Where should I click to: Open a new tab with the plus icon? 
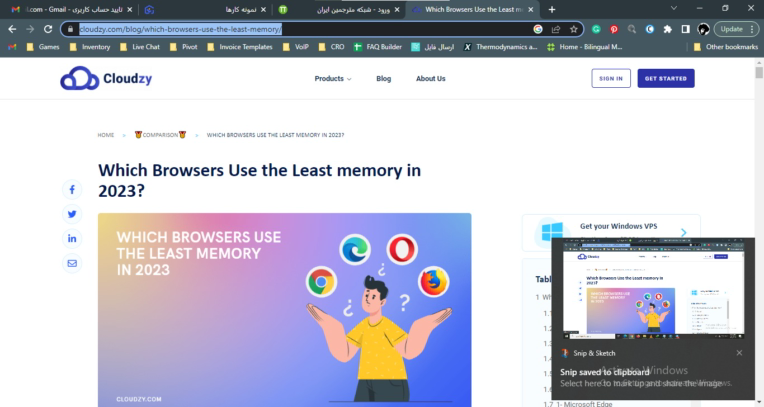tap(552, 9)
